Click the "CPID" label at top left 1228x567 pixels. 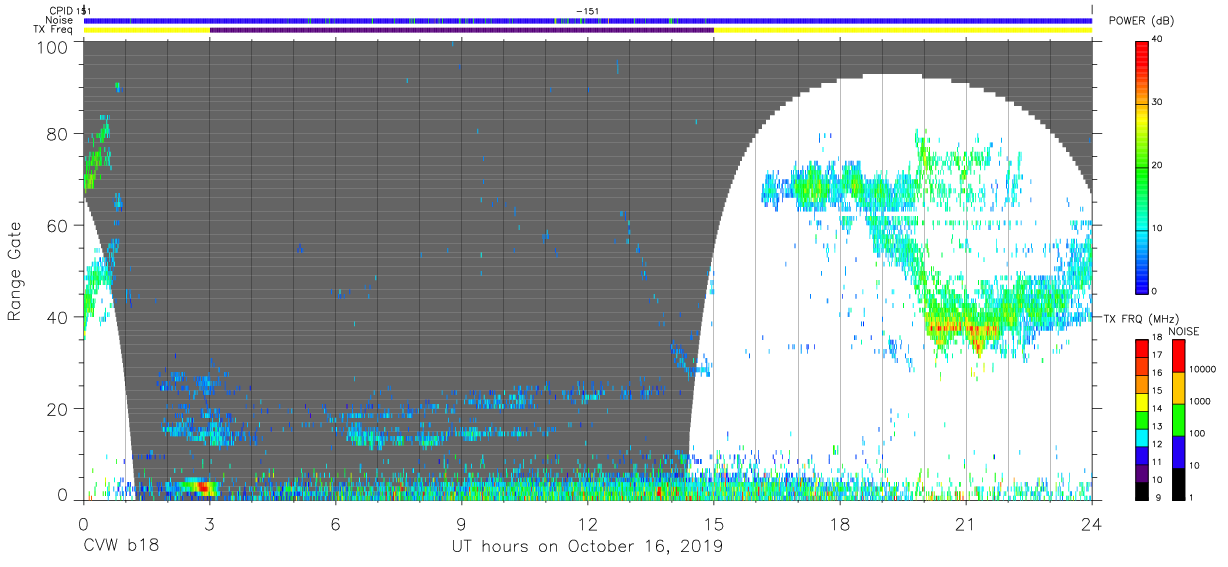[61, 10]
